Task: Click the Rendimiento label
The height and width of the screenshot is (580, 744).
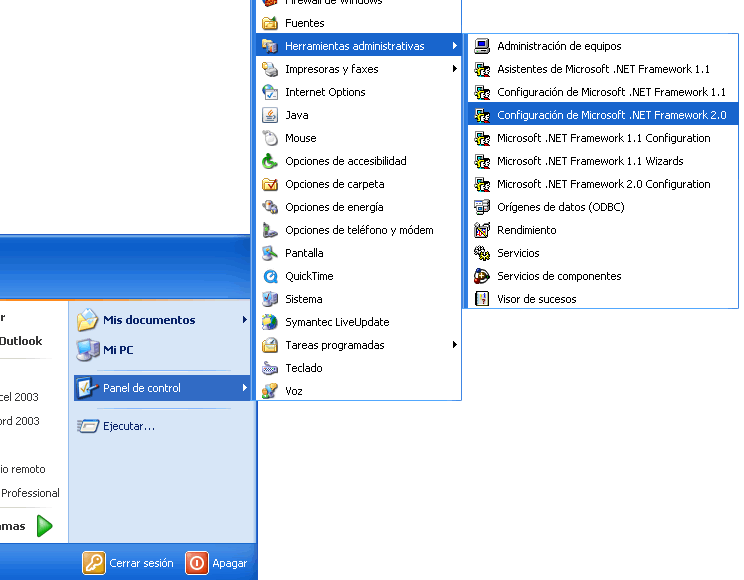Action: pyautogui.click(x=527, y=230)
